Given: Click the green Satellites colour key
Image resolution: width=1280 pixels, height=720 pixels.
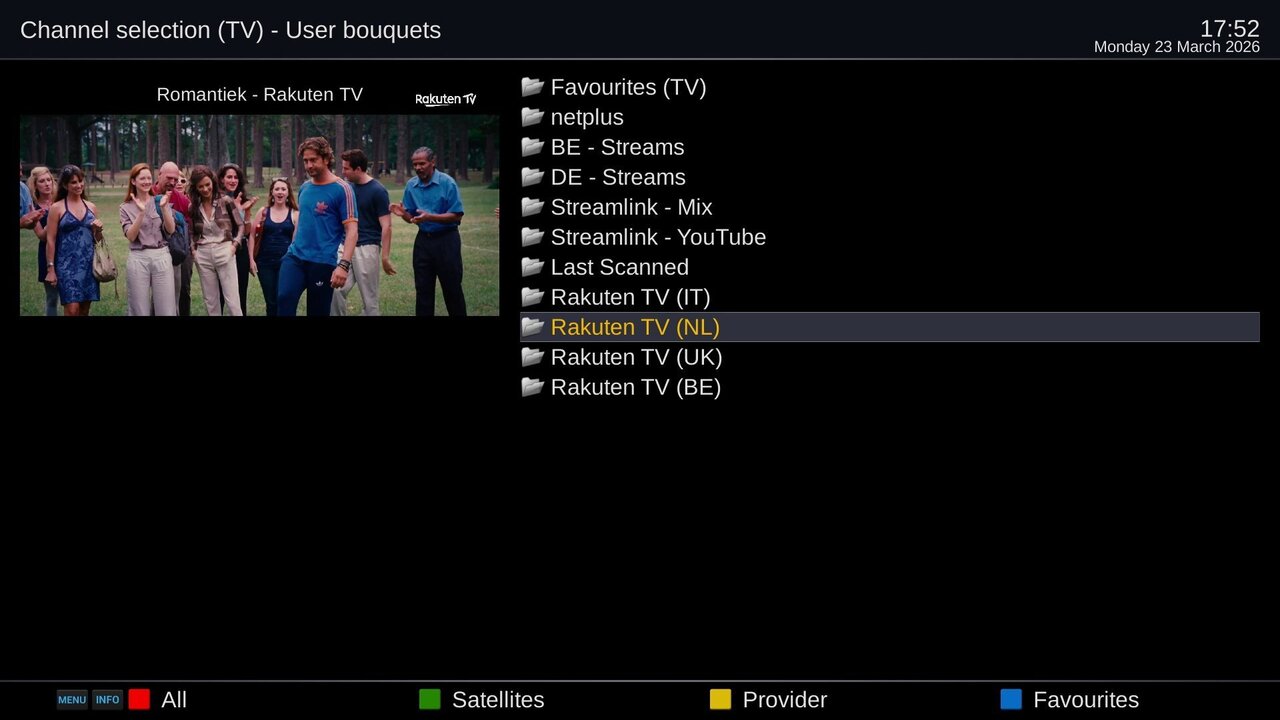Looking at the screenshot, I should (x=429, y=700).
